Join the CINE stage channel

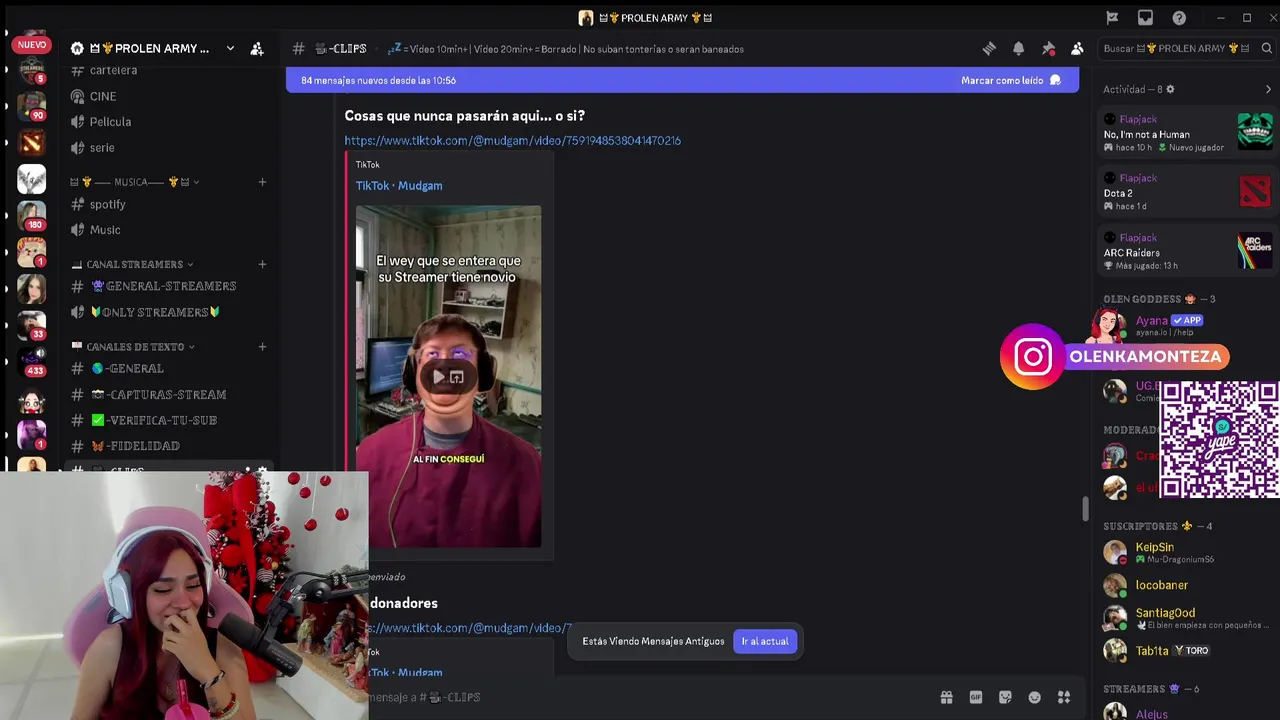103,96
